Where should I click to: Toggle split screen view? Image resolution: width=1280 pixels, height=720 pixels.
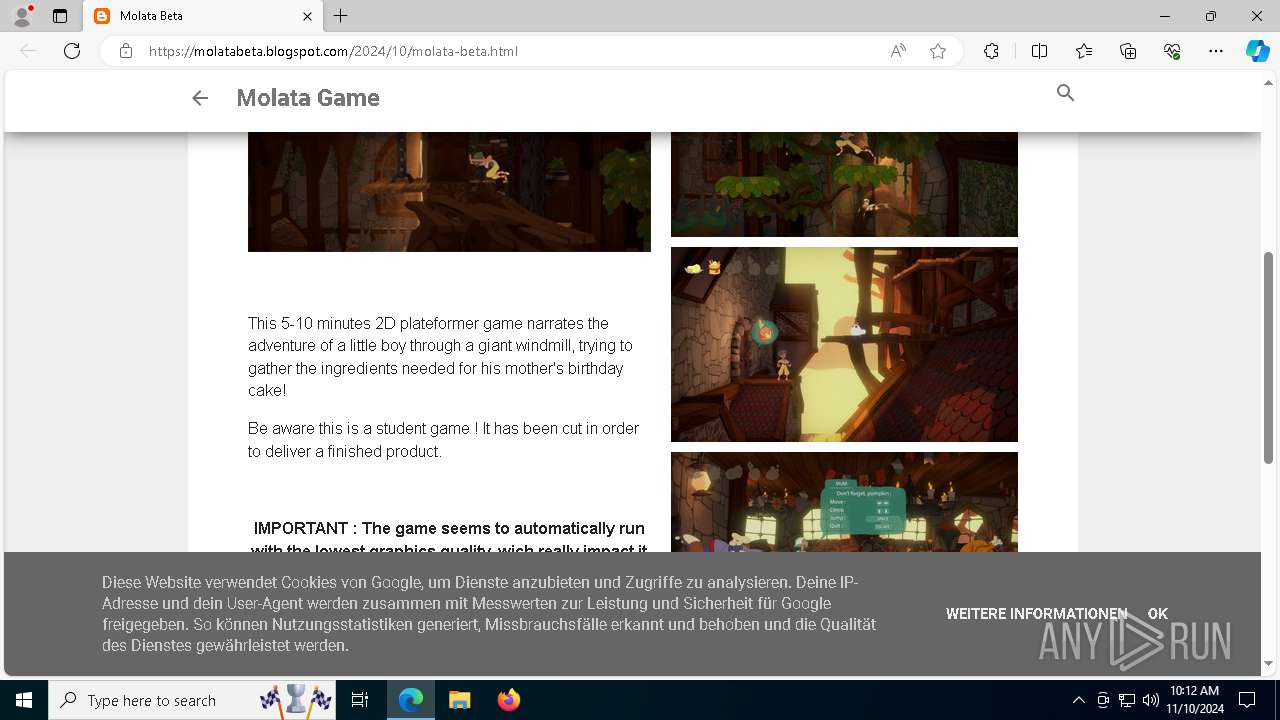1039,51
